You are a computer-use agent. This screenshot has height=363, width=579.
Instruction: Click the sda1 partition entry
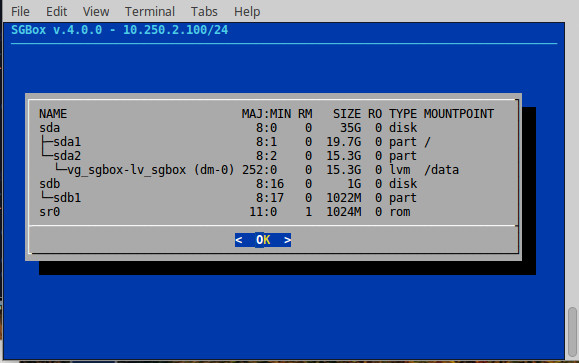[67, 142]
